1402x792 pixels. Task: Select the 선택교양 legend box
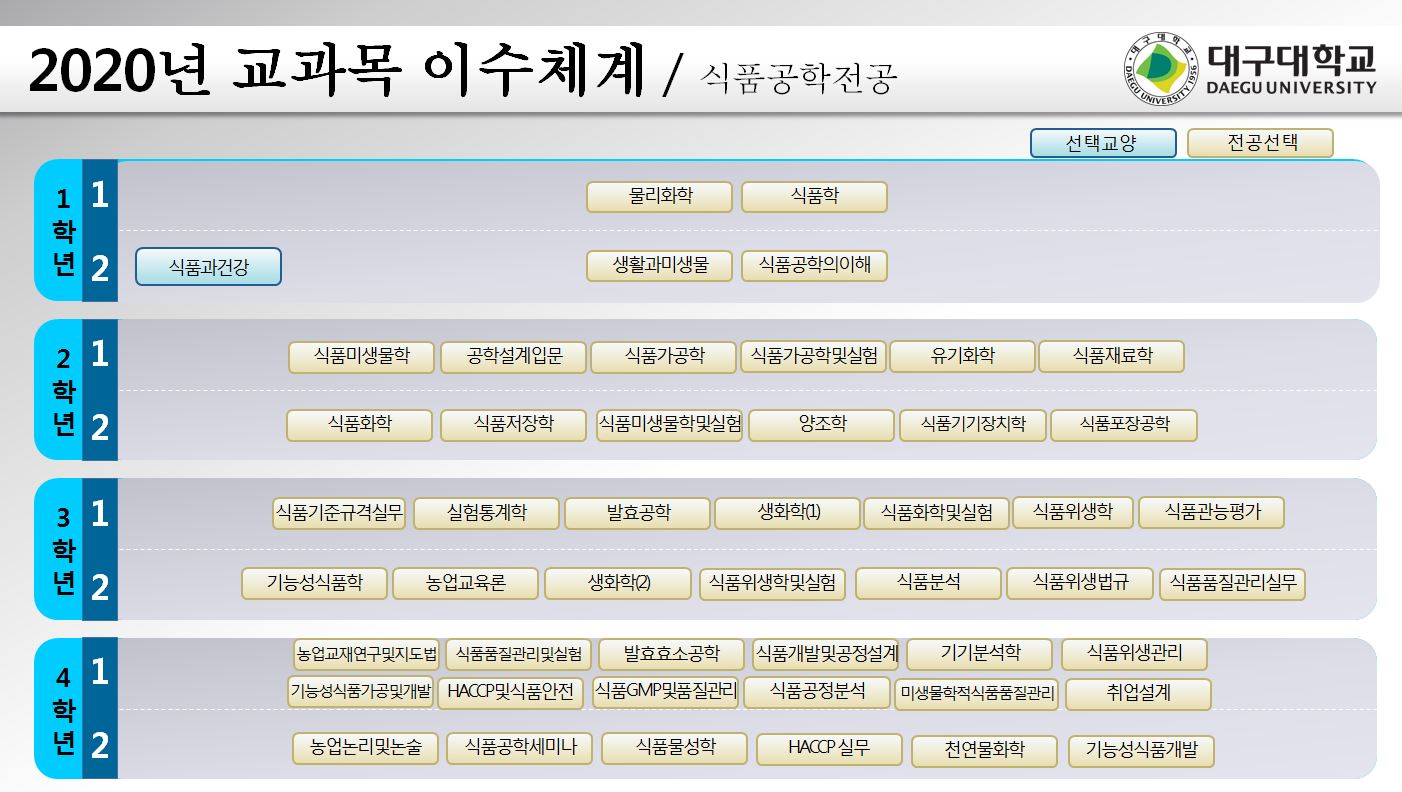(x=1103, y=143)
